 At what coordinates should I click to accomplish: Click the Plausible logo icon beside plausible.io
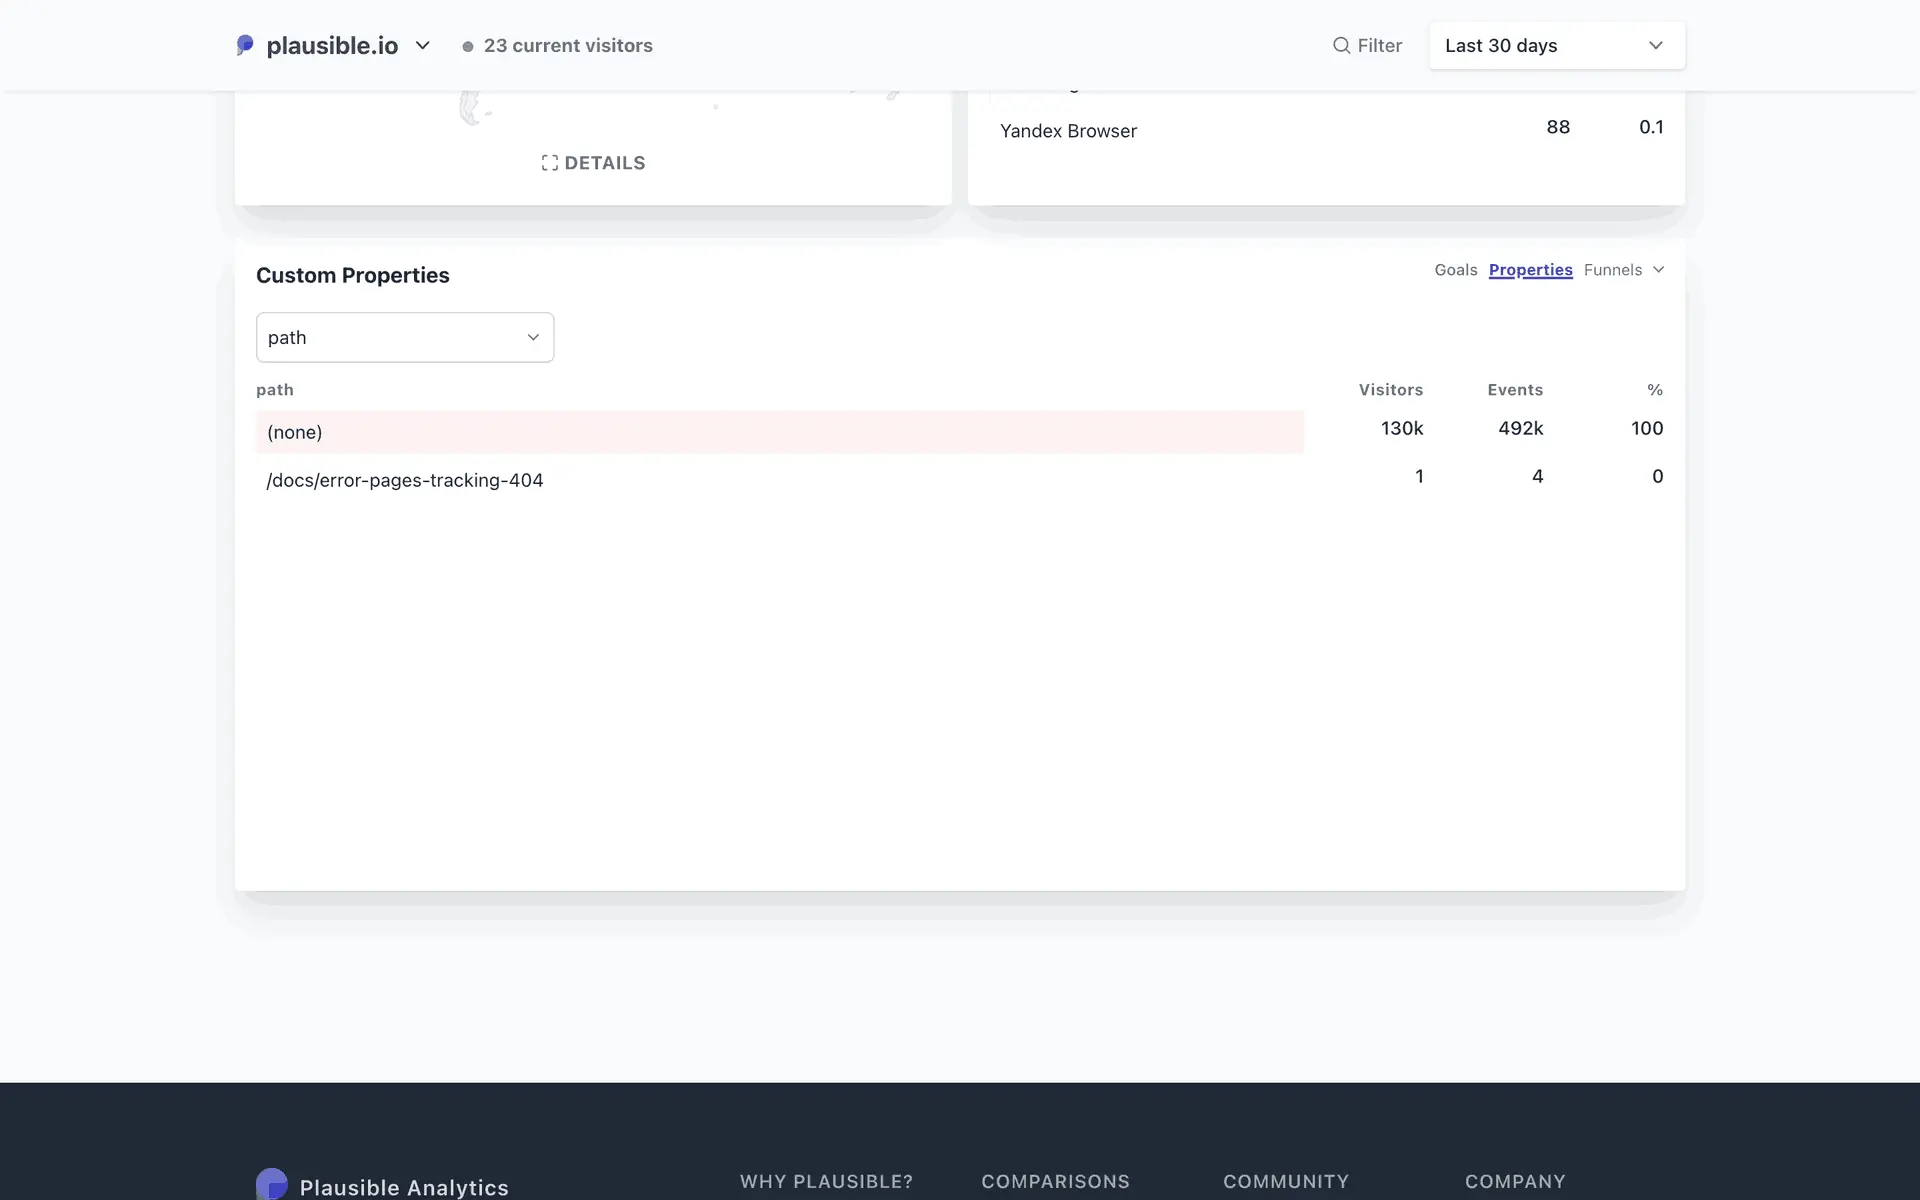(245, 45)
